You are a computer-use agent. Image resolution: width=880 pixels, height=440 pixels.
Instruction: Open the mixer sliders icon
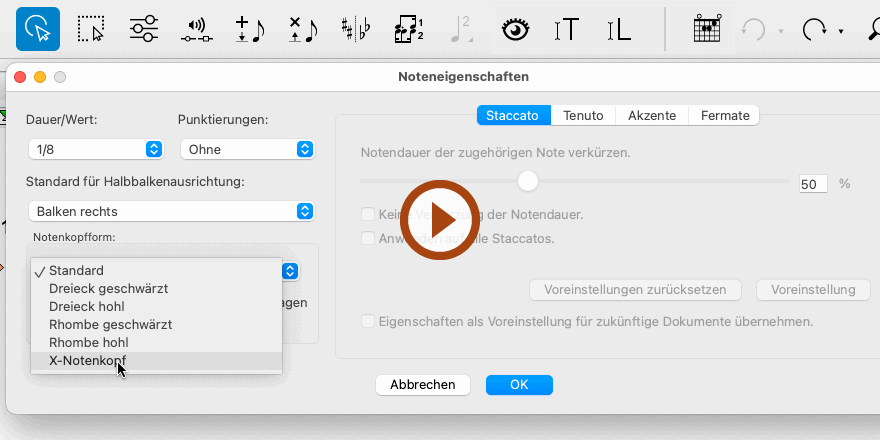[144, 29]
